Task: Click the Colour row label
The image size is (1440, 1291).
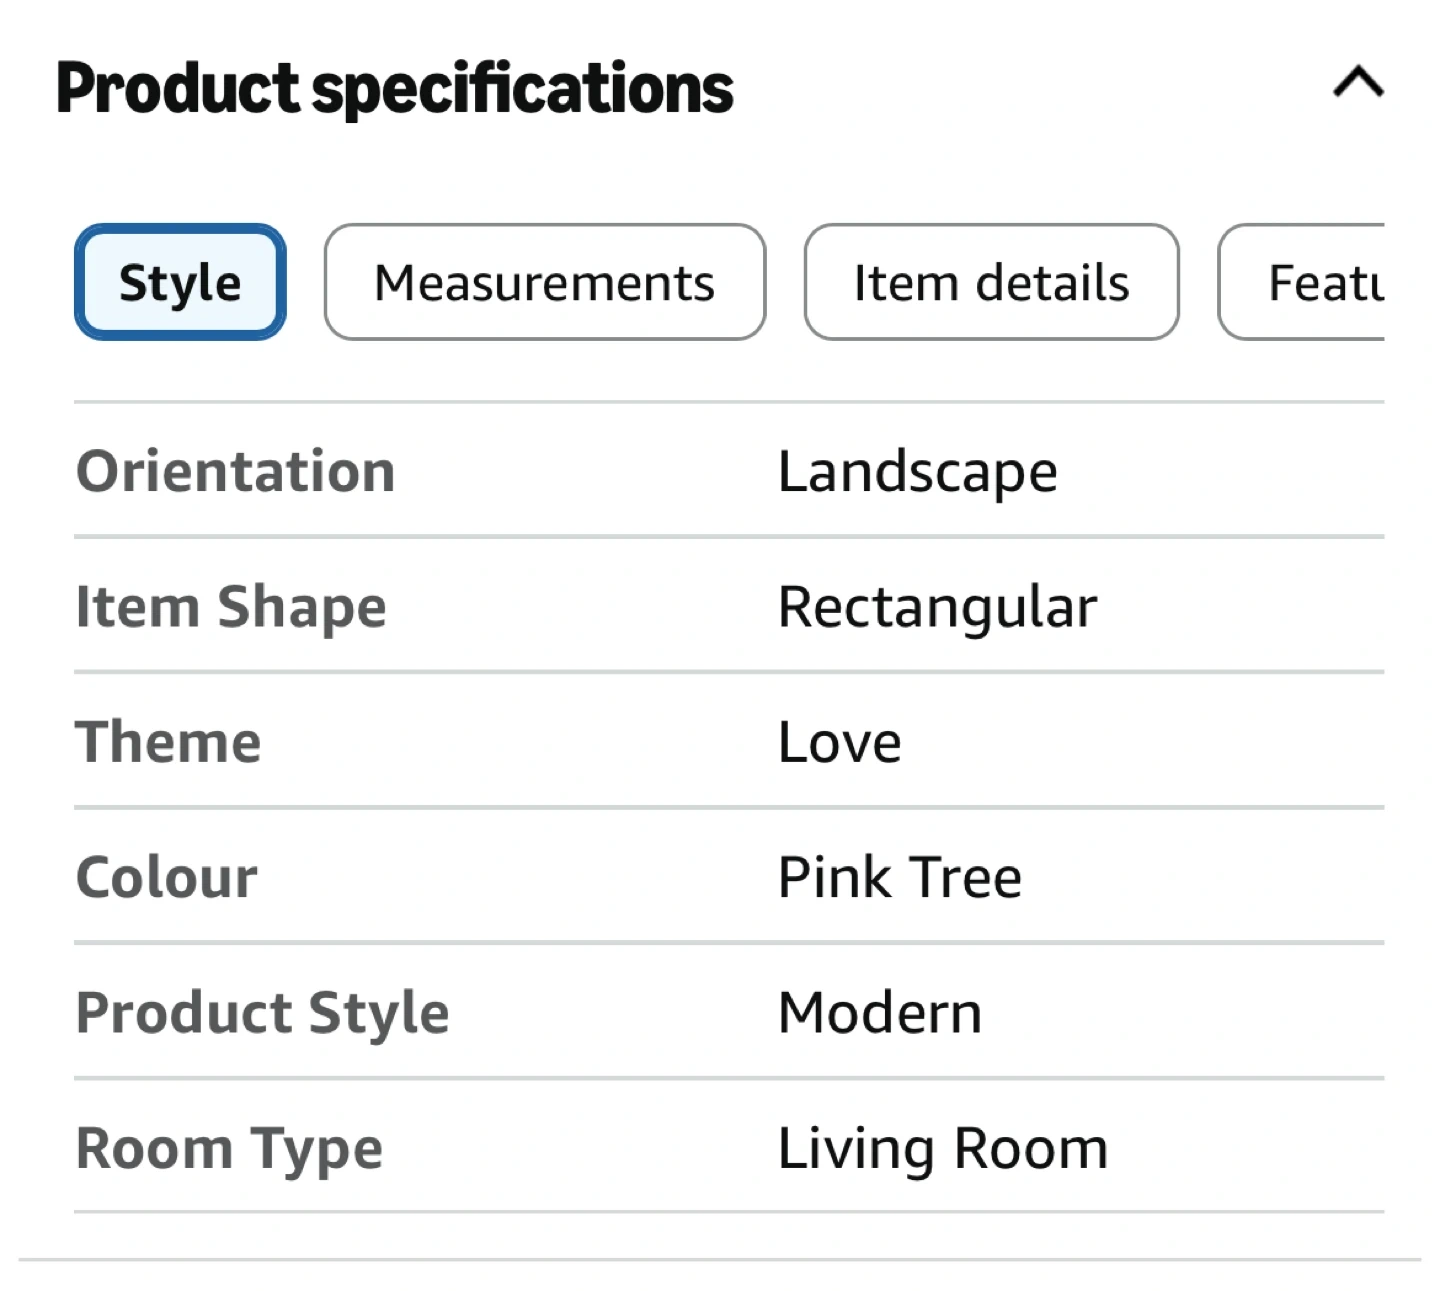Action: (x=167, y=877)
